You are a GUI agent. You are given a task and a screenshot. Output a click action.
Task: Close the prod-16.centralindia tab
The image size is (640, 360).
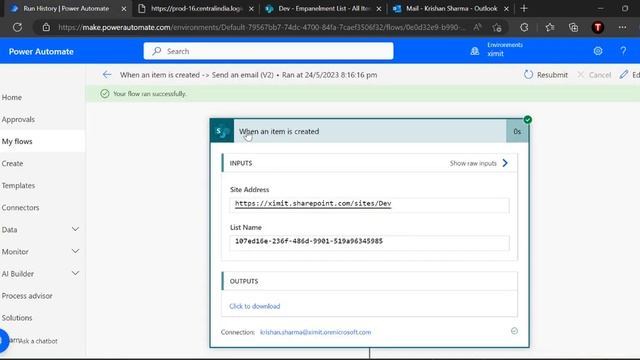coord(251,9)
